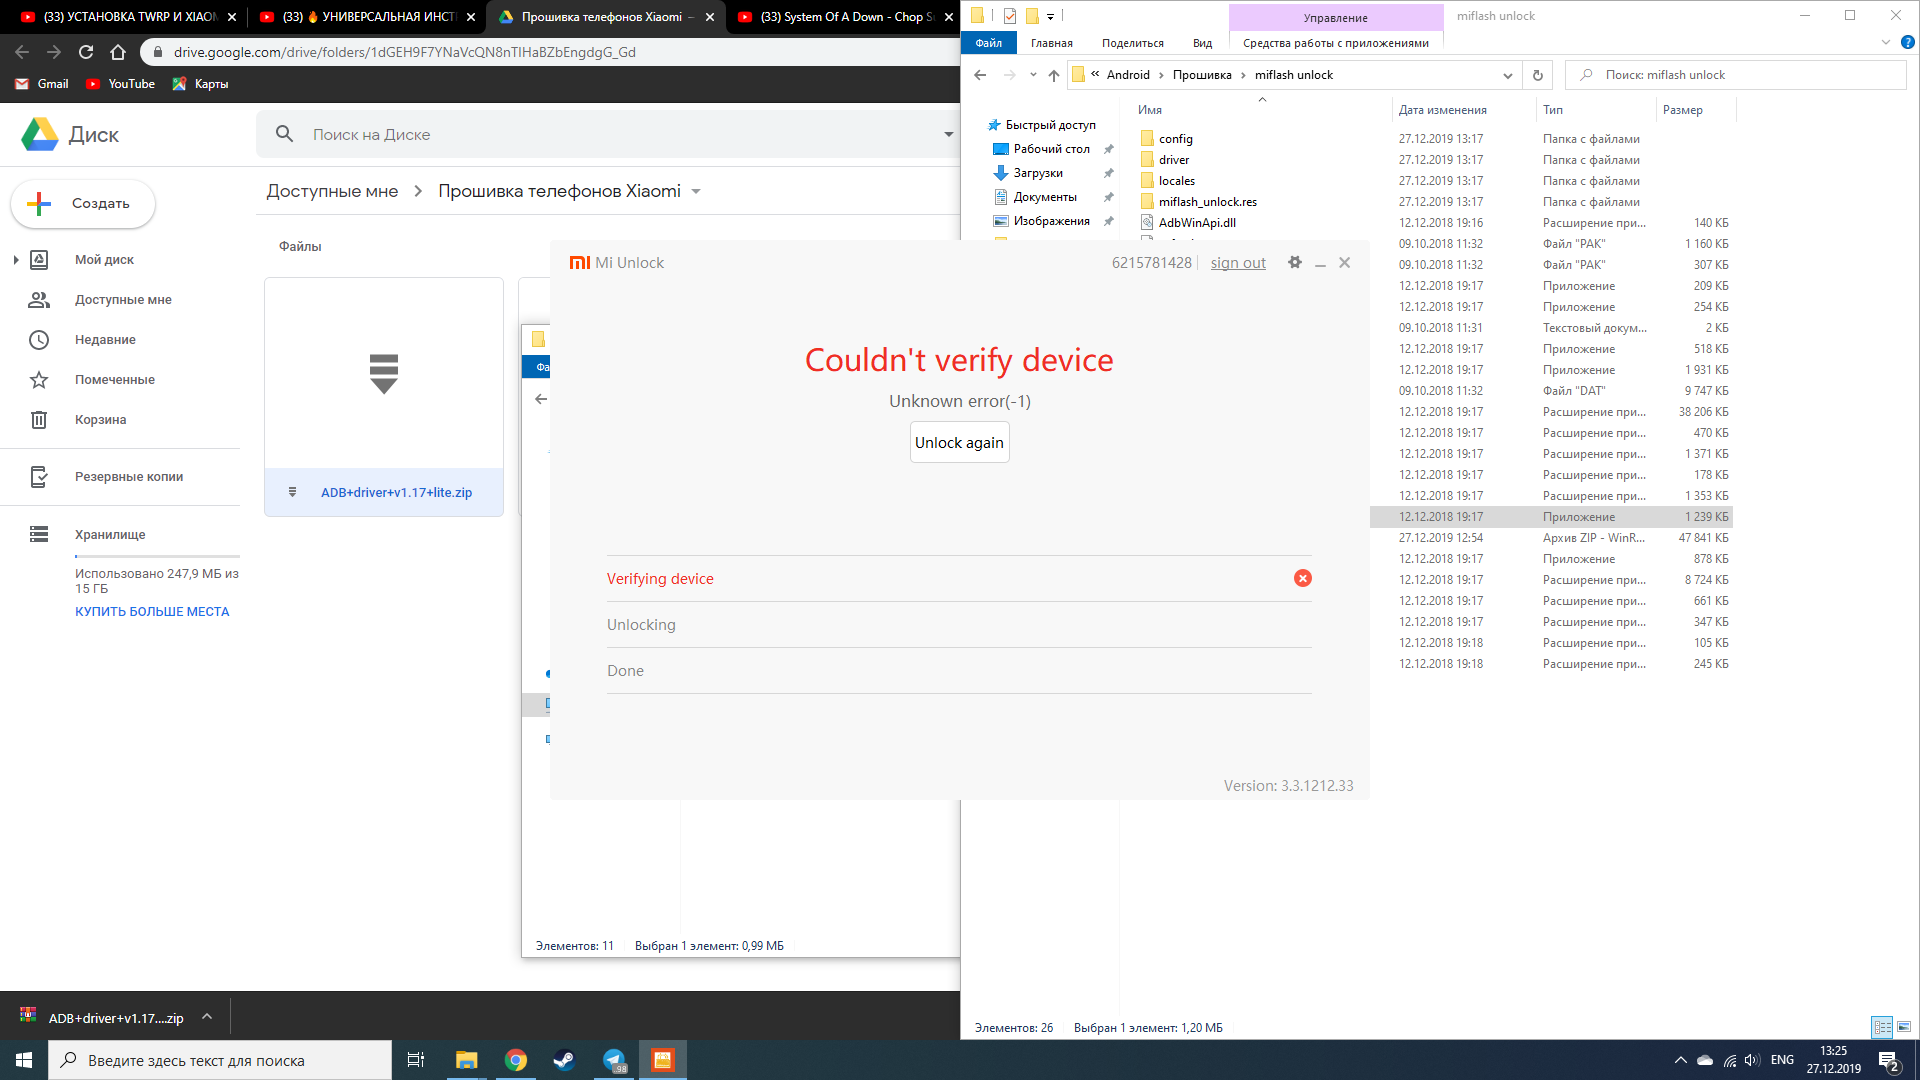The width and height of the screenshot is (1920, 1080).
Task: Select AdbWinApi.dll file
Action: click(1196, 223)
